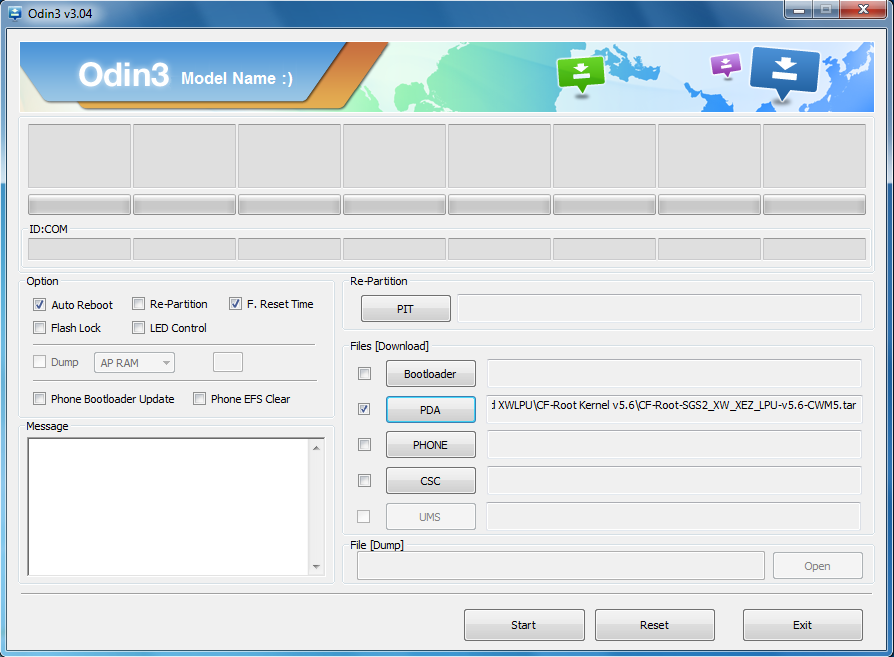This screenshot has width=894, height=657.
Task: Click the PIT file path field
Action: coord(659,309)
